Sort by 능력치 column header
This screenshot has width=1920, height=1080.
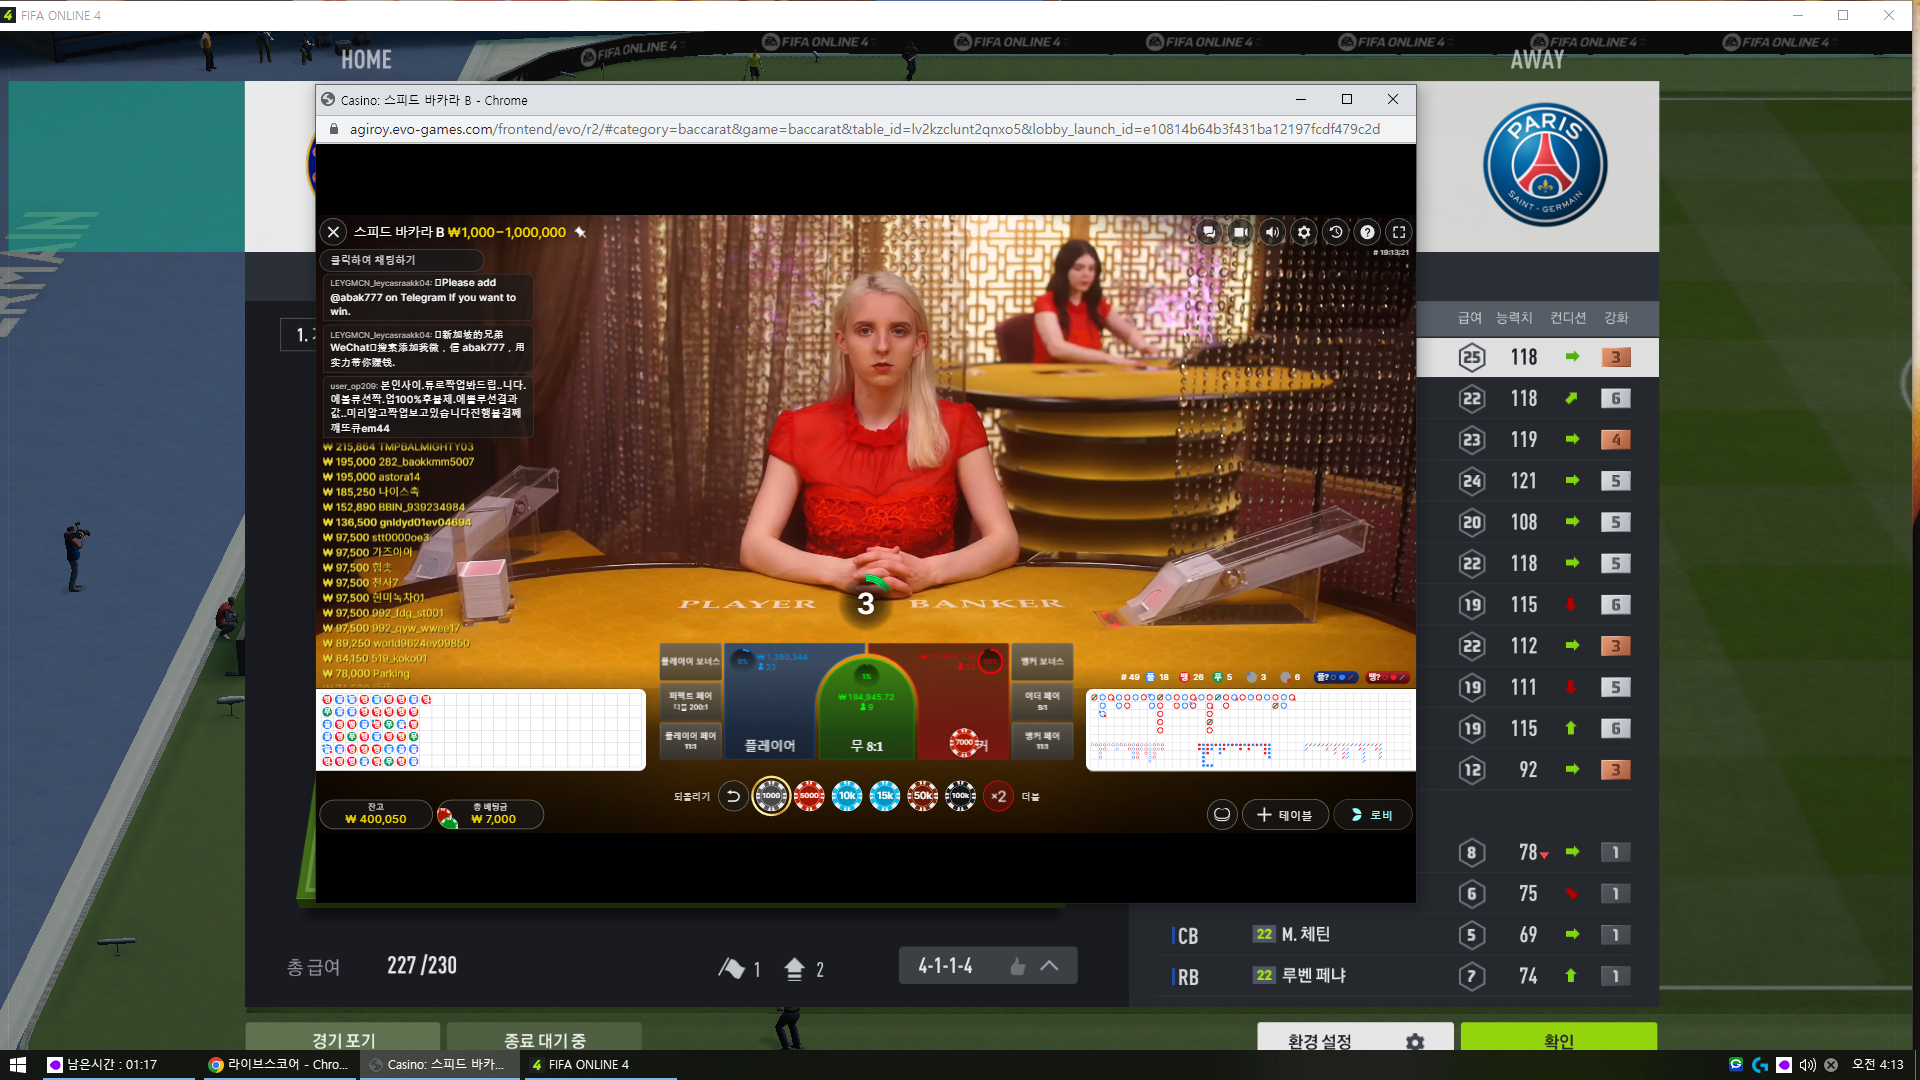1514,318
